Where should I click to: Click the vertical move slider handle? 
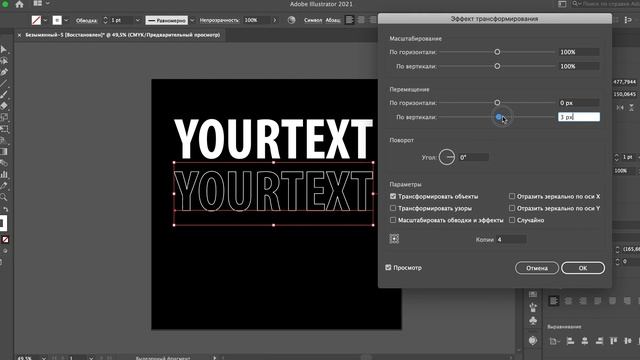498,117
